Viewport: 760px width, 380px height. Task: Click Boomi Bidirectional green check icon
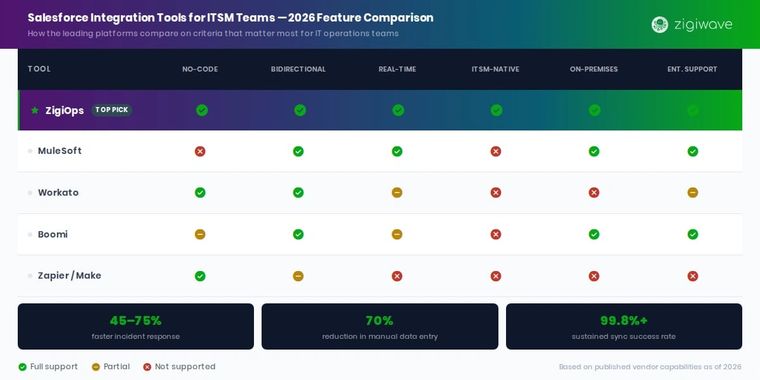pyautogui.click(x=299, y=235)
